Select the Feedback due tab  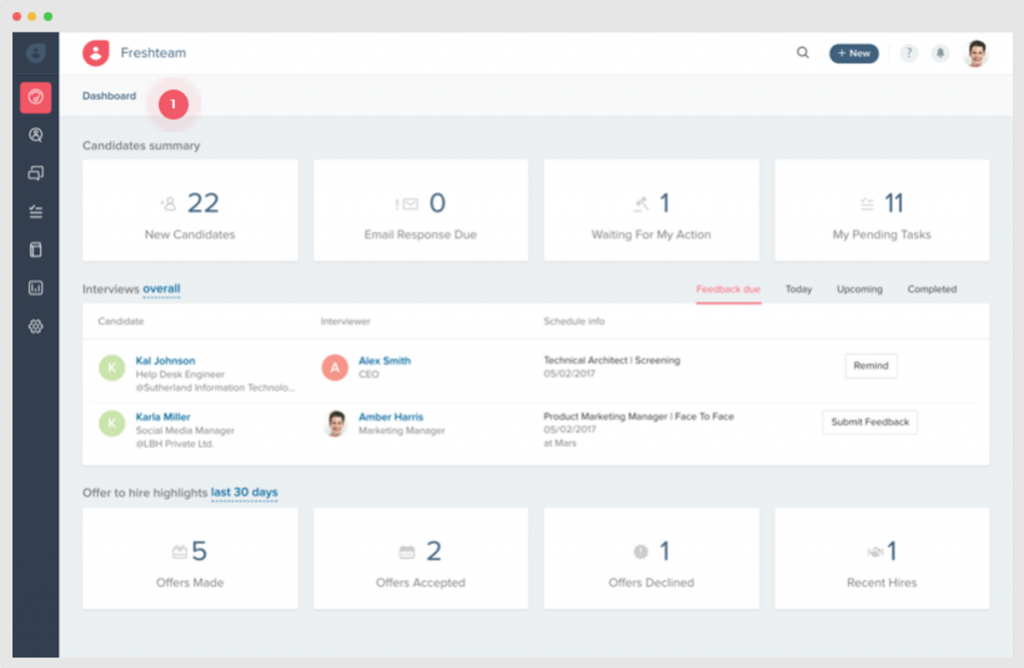(728, 289)
